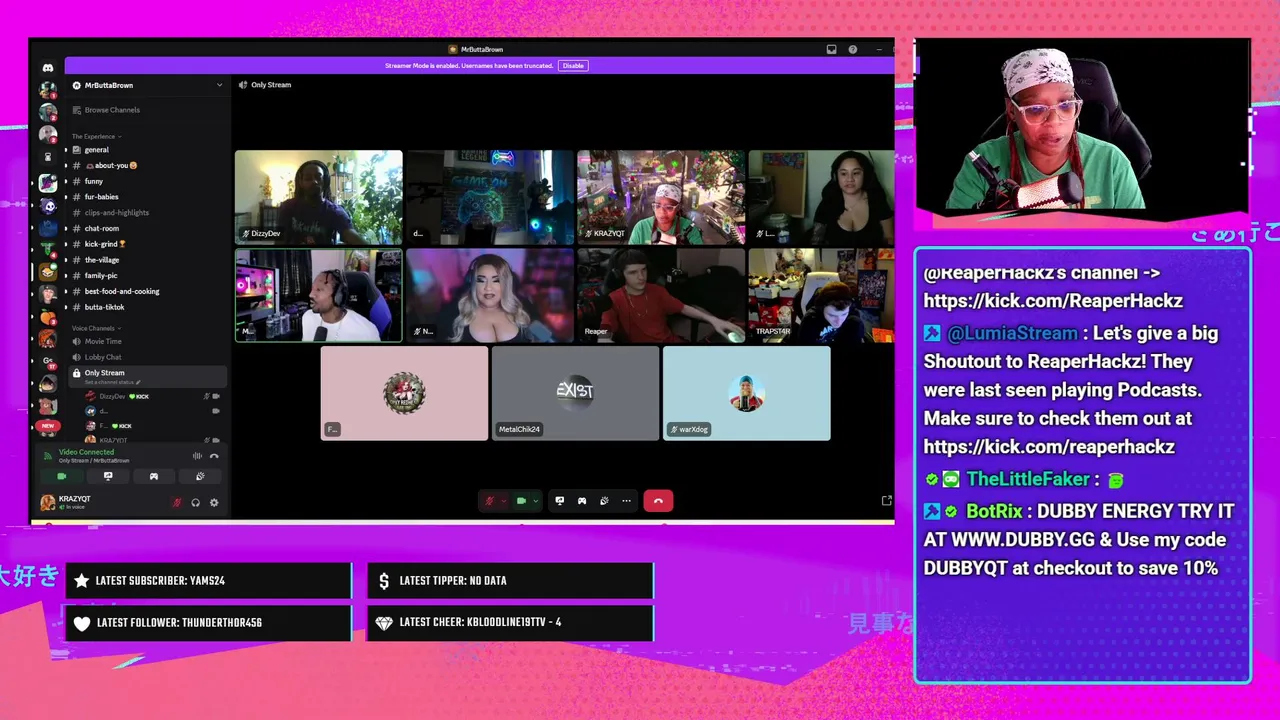Select the warXdog participant tile
Screen dimensions: 1280x720
(x=746, y=393)
